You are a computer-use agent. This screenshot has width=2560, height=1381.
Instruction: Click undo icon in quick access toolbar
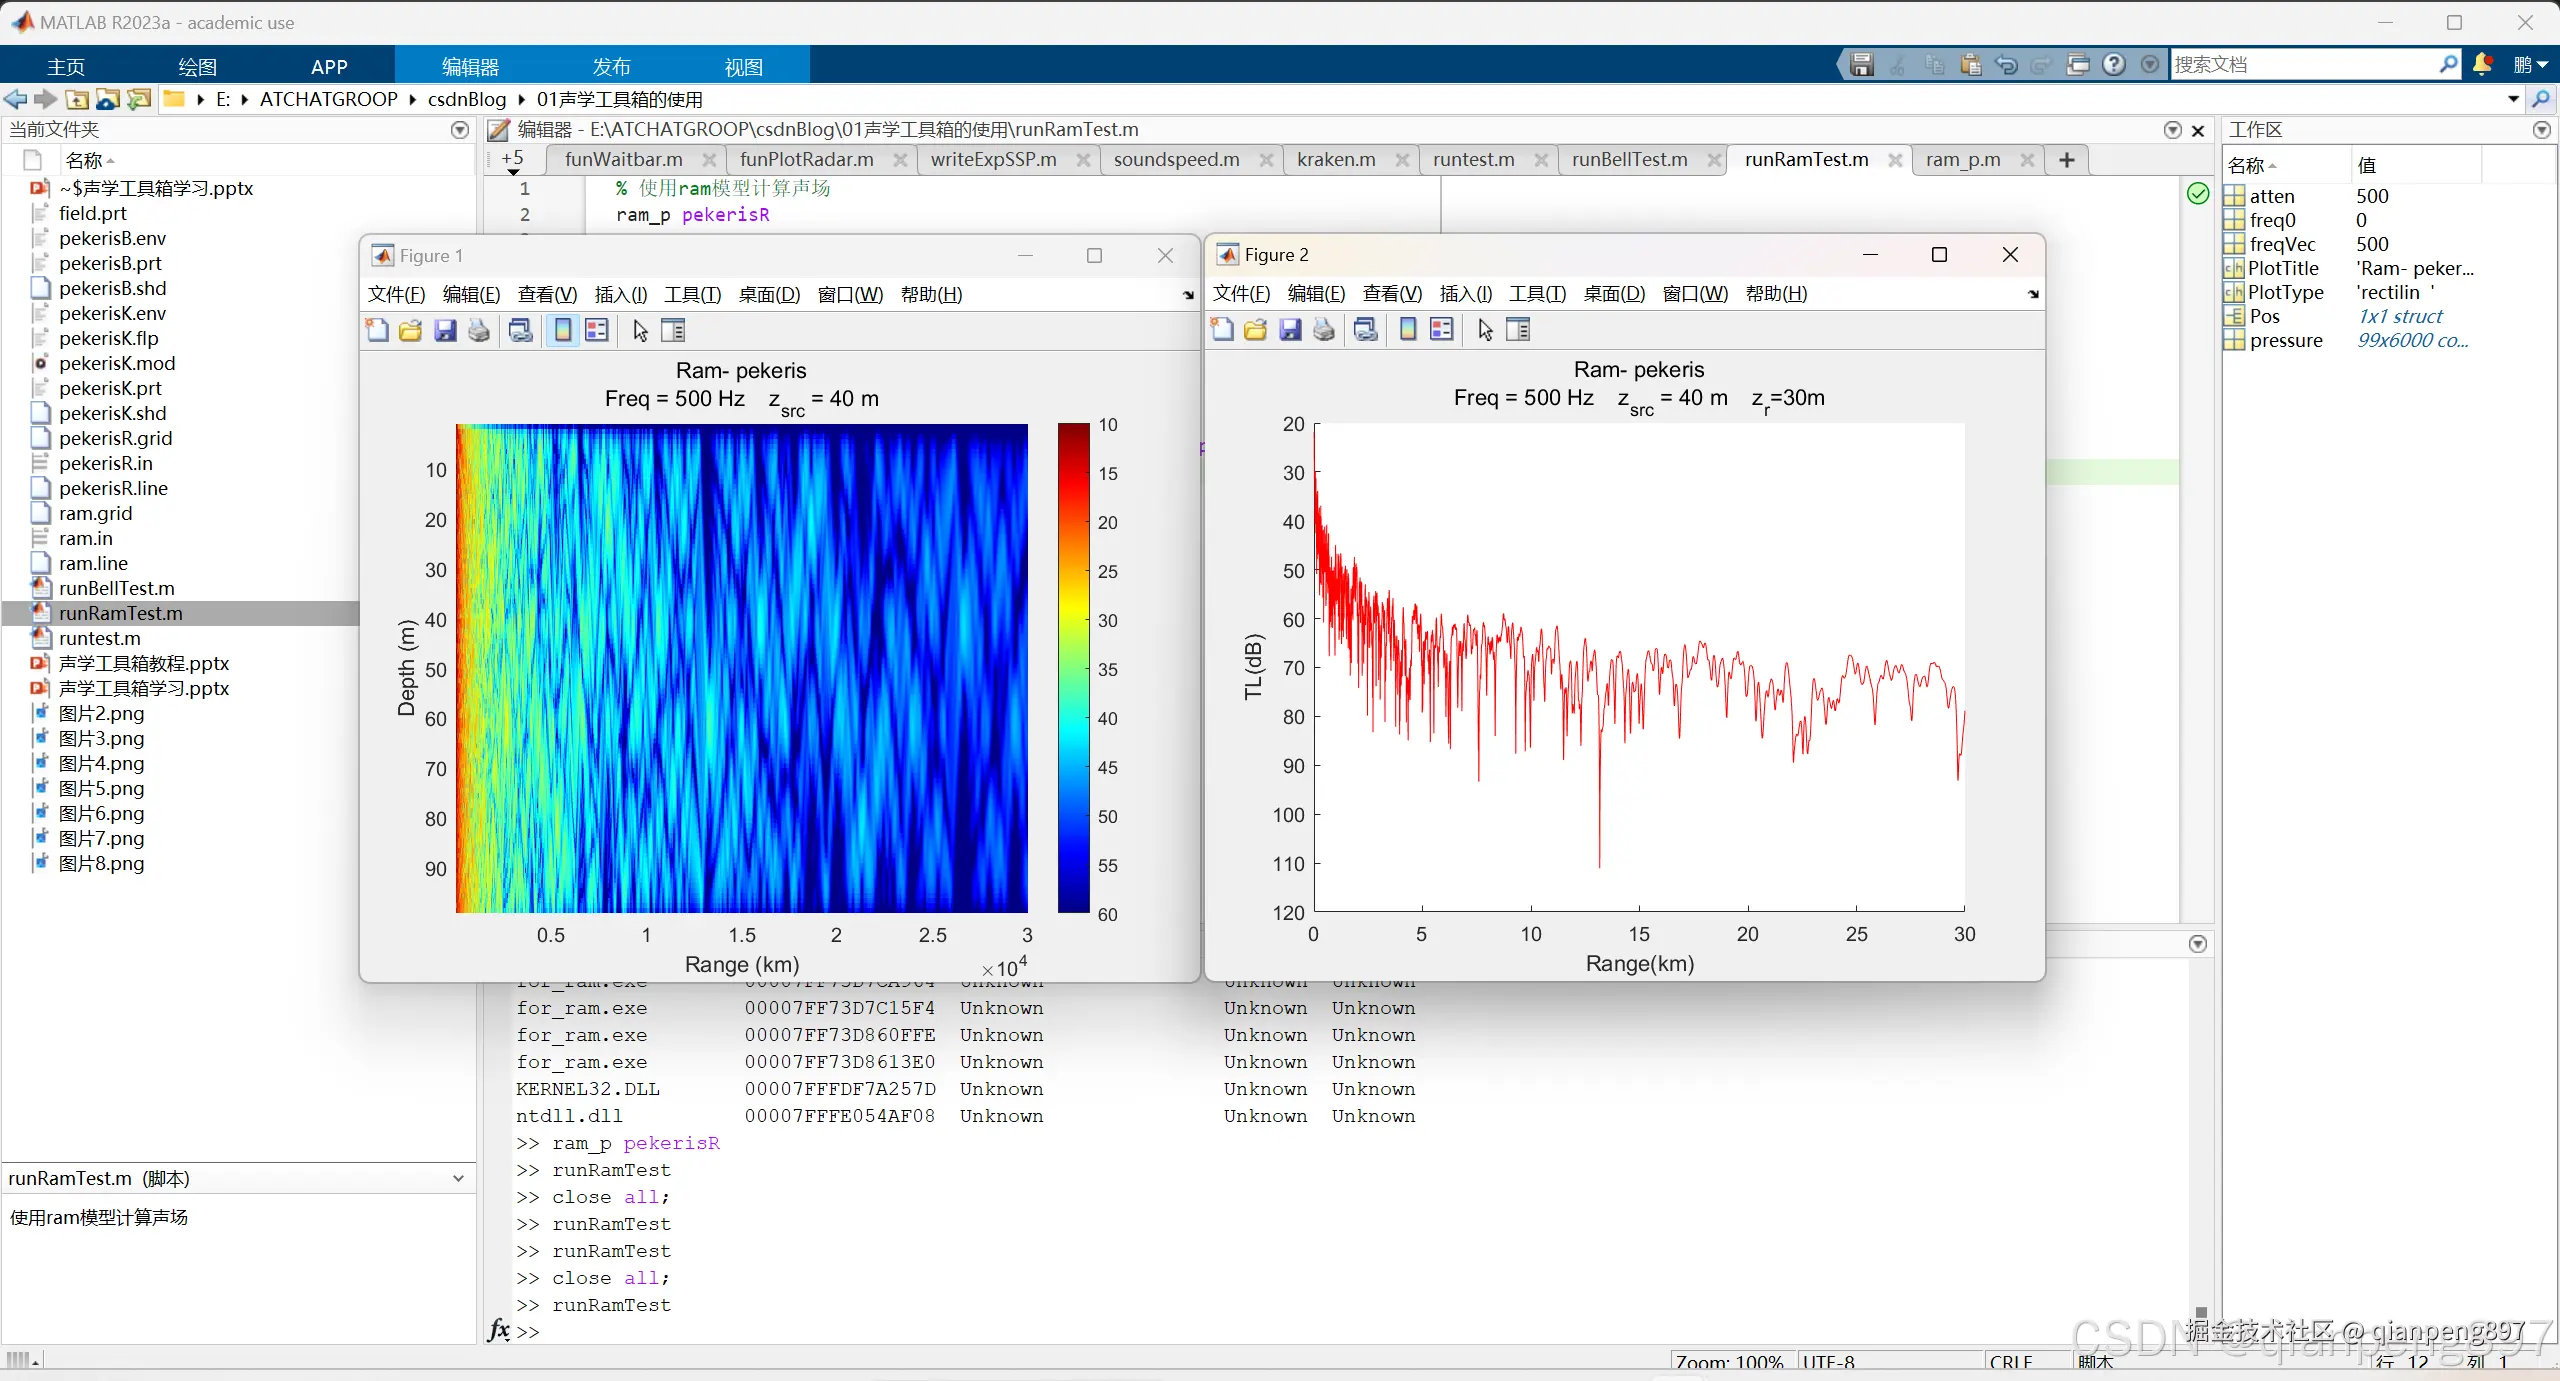pos(2006,65)
